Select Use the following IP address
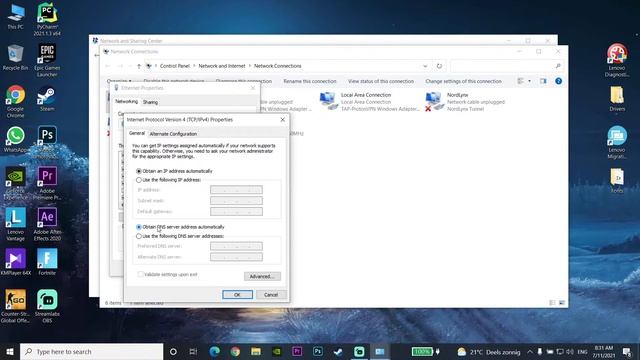Viewport: 640px width, 360px height. click(169, 180)
